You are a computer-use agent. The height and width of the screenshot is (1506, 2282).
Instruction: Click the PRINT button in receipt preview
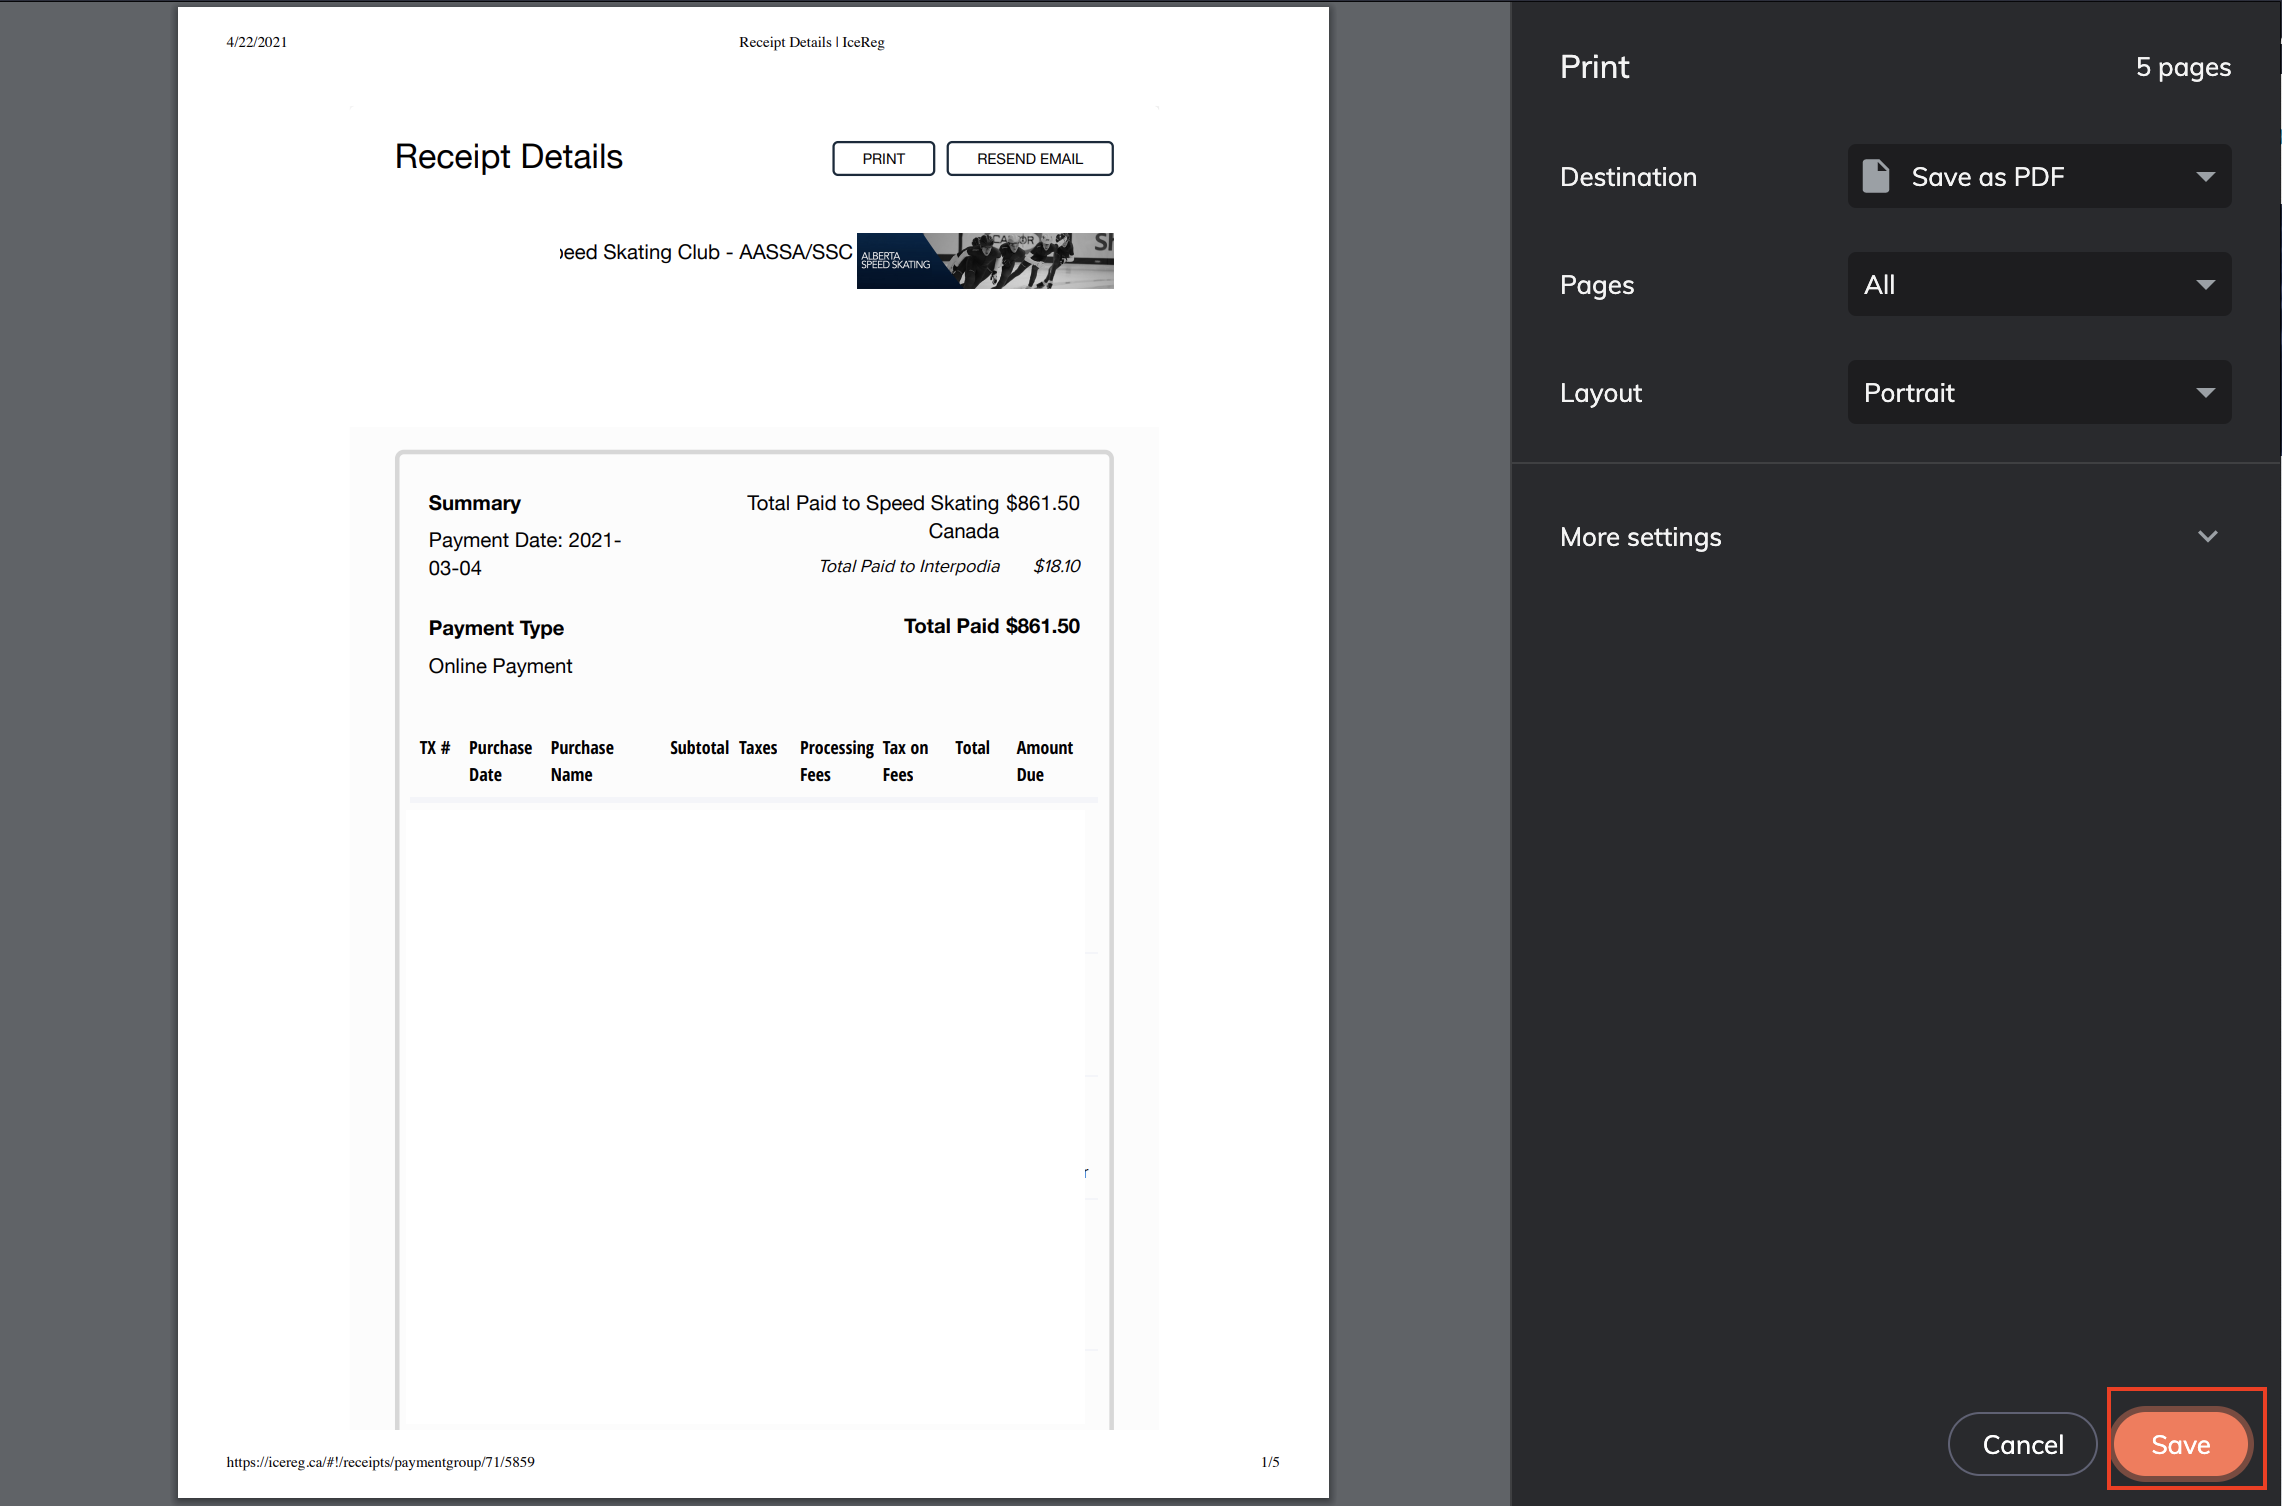coord(883,159)
